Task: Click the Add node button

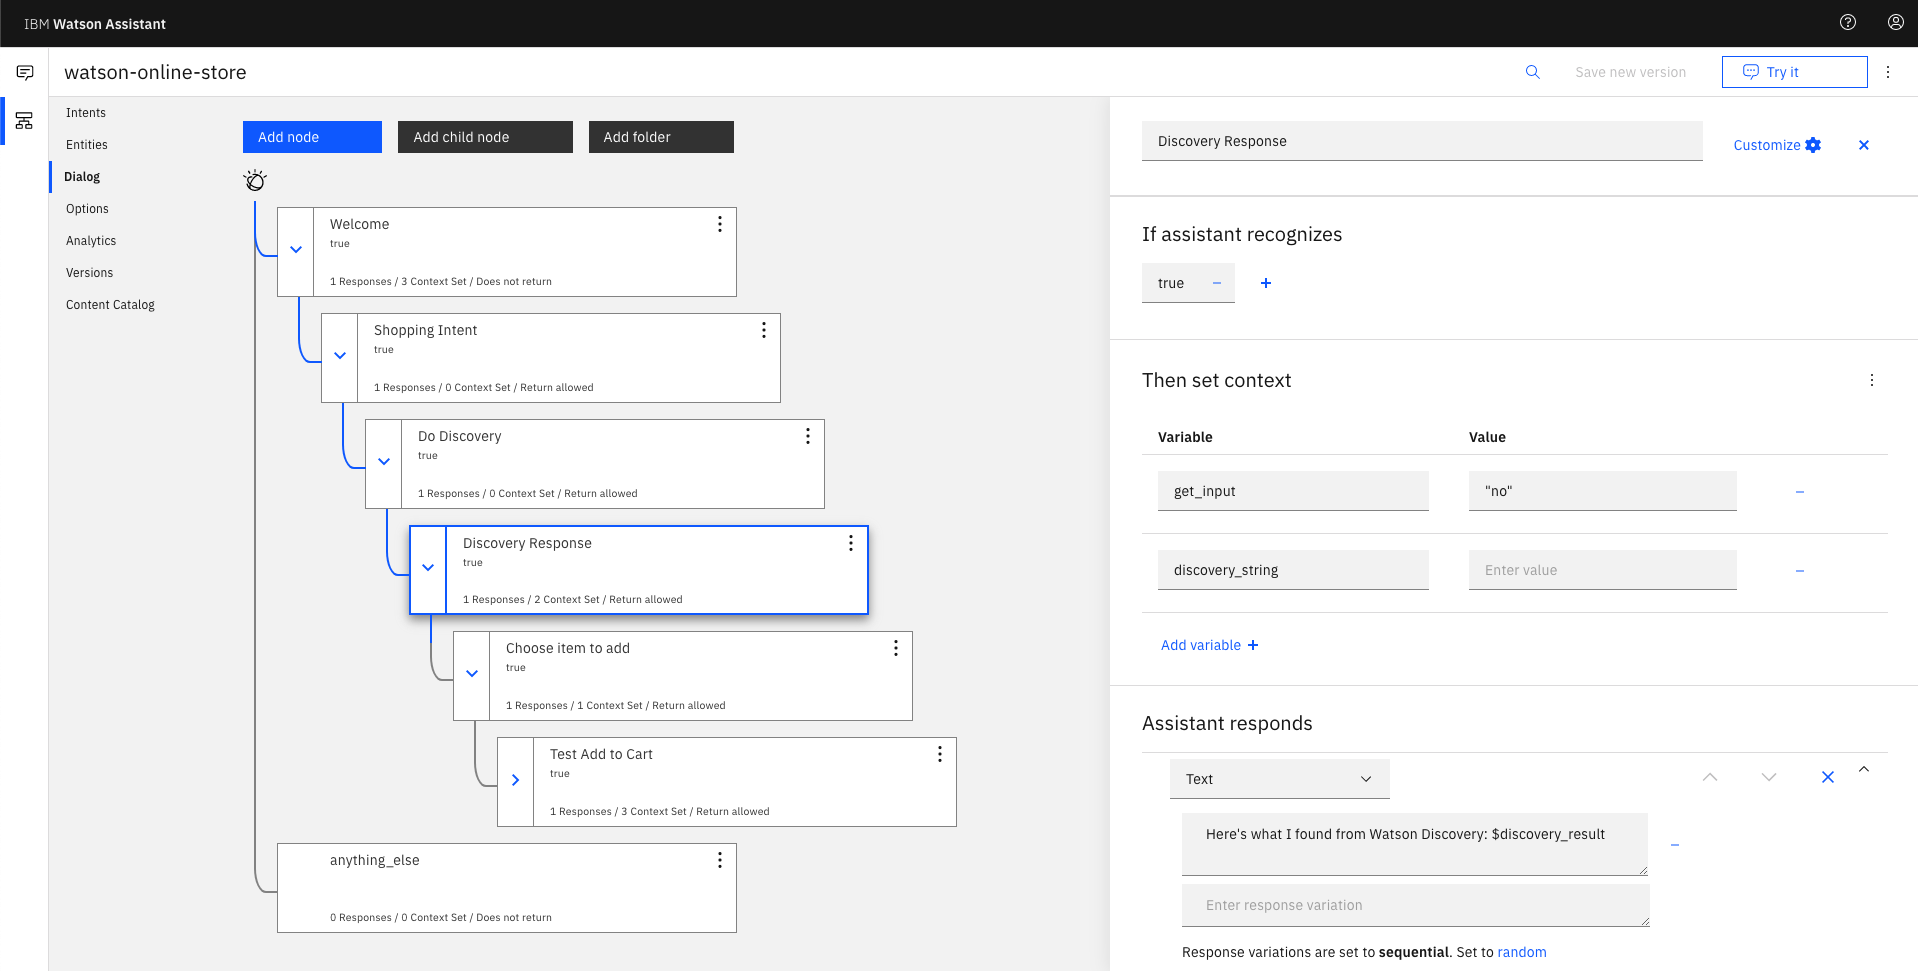Action: 312,137
